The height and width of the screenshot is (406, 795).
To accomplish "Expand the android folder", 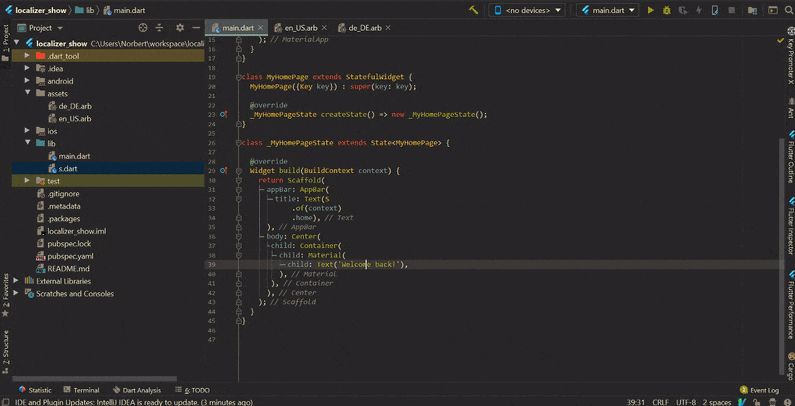I will pos(27,81).
